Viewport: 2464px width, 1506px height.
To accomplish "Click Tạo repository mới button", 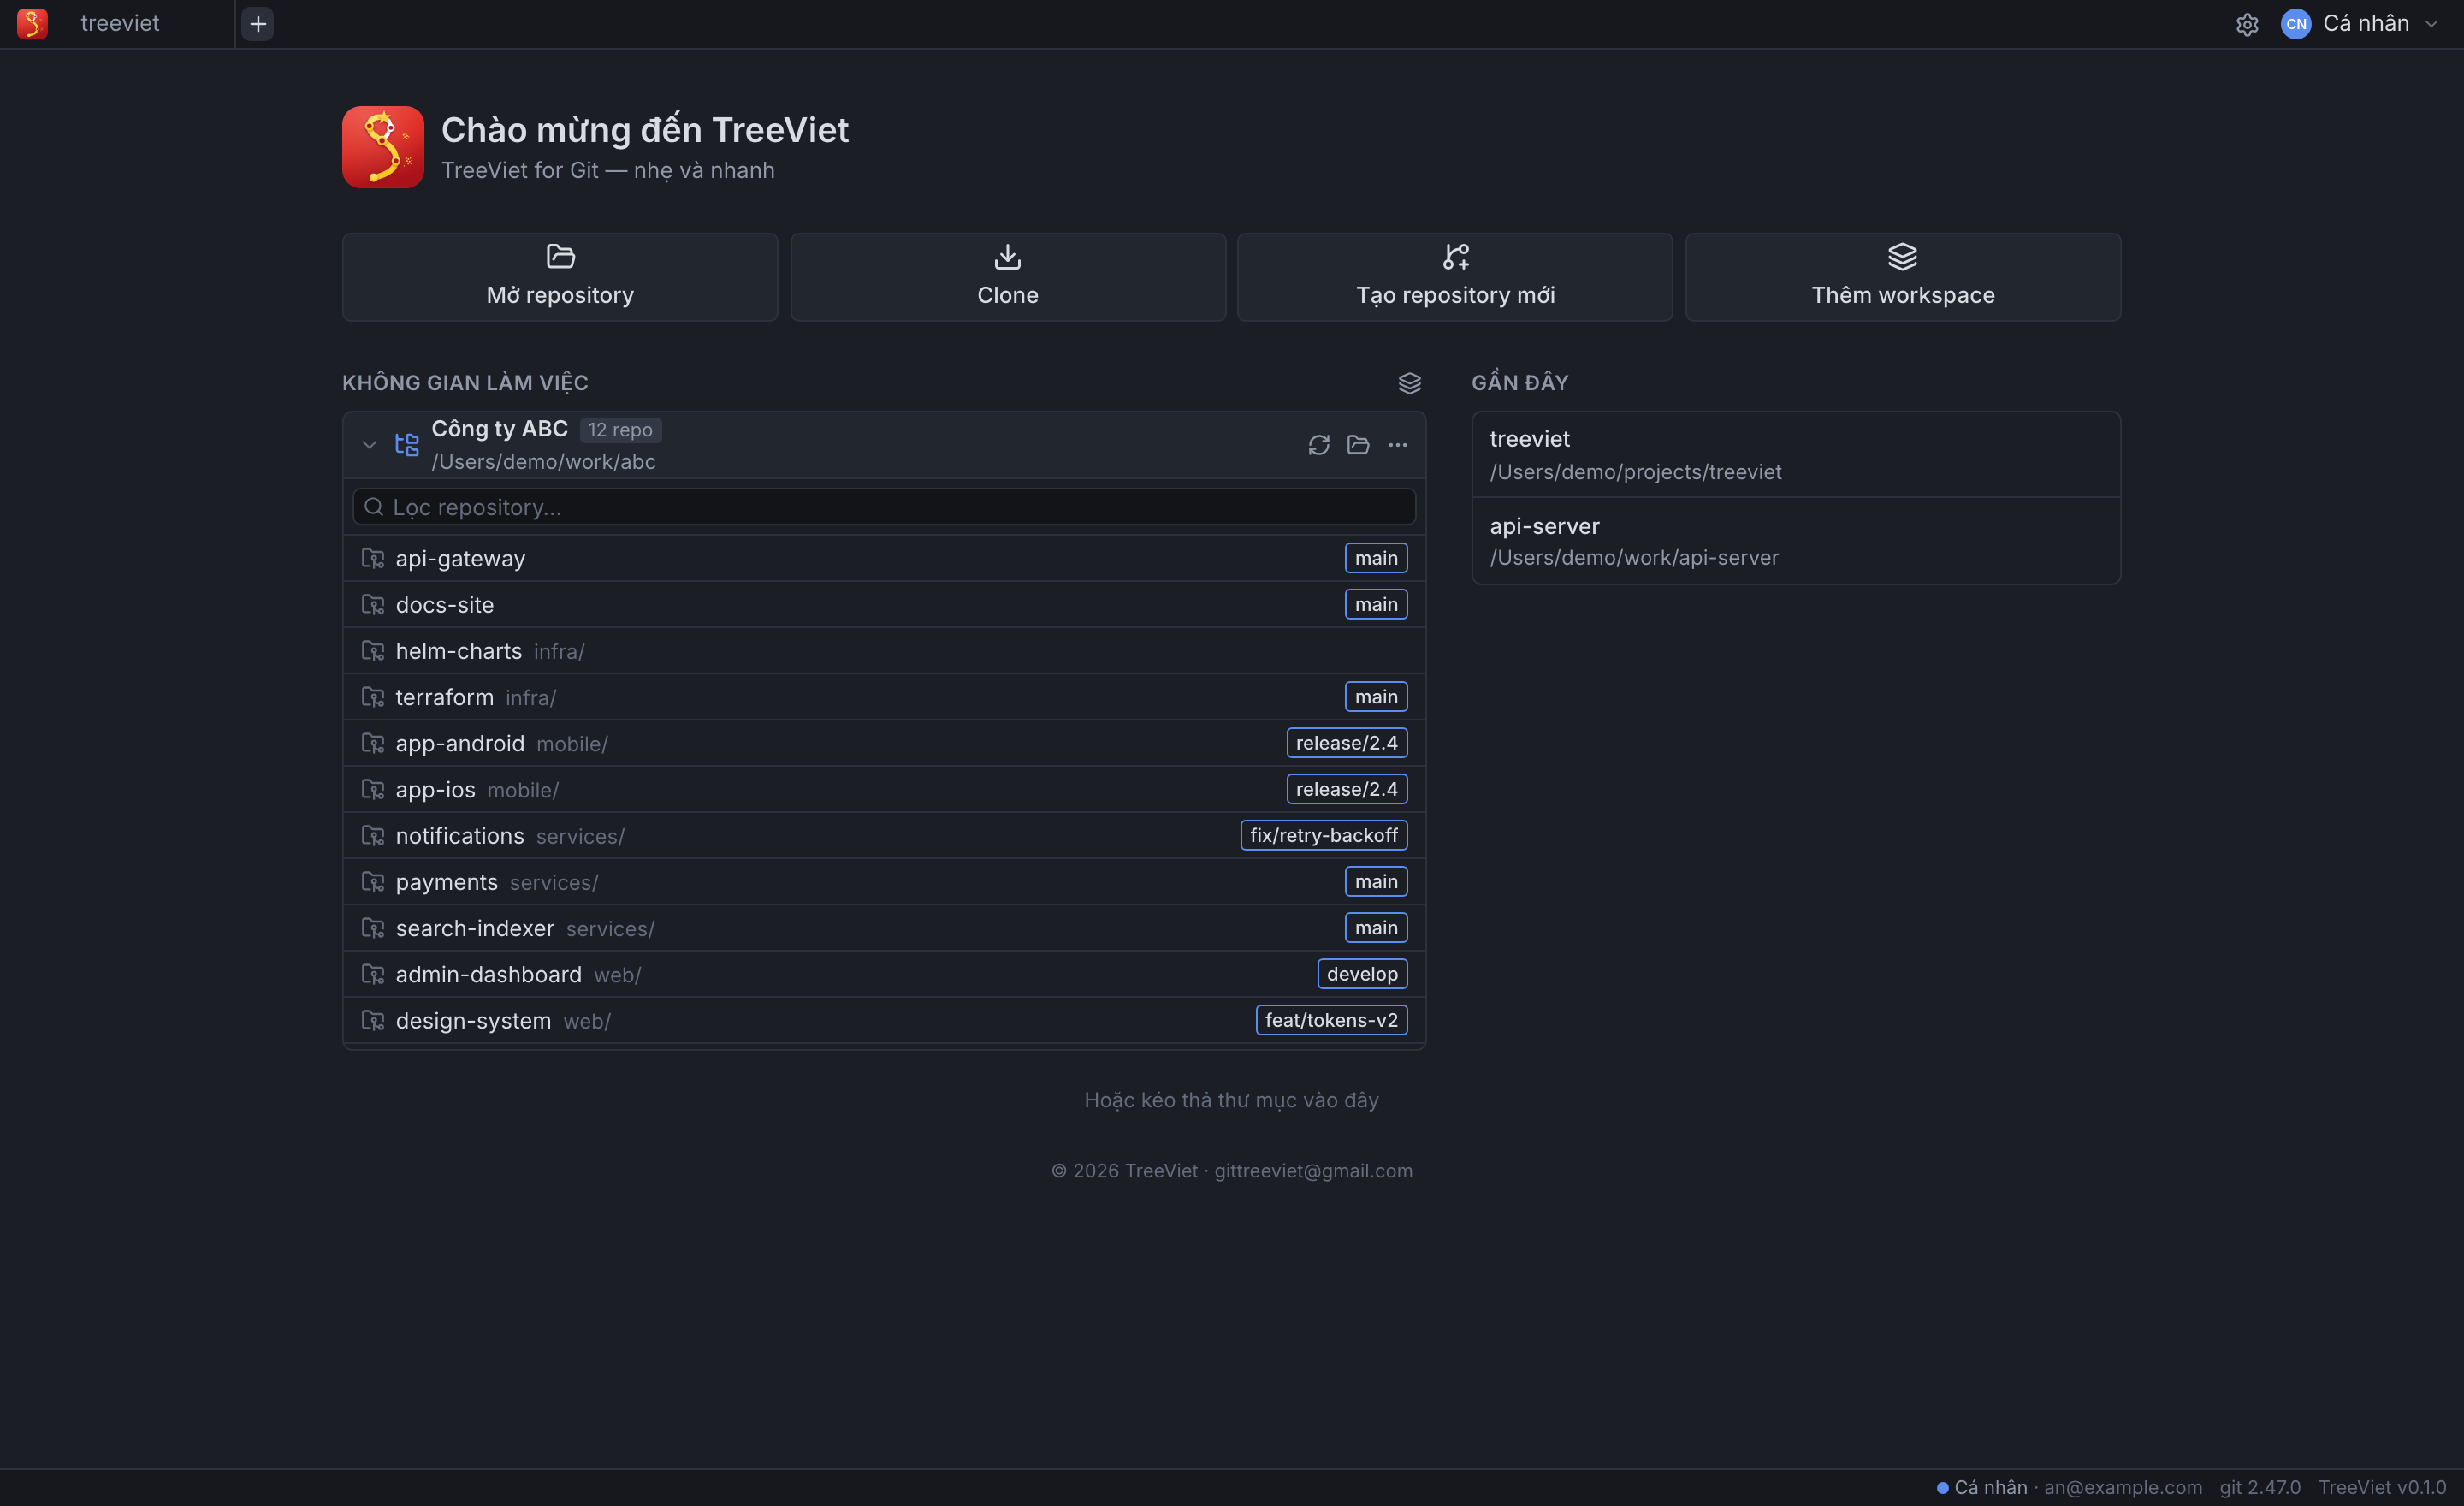I will (1455, 277).
